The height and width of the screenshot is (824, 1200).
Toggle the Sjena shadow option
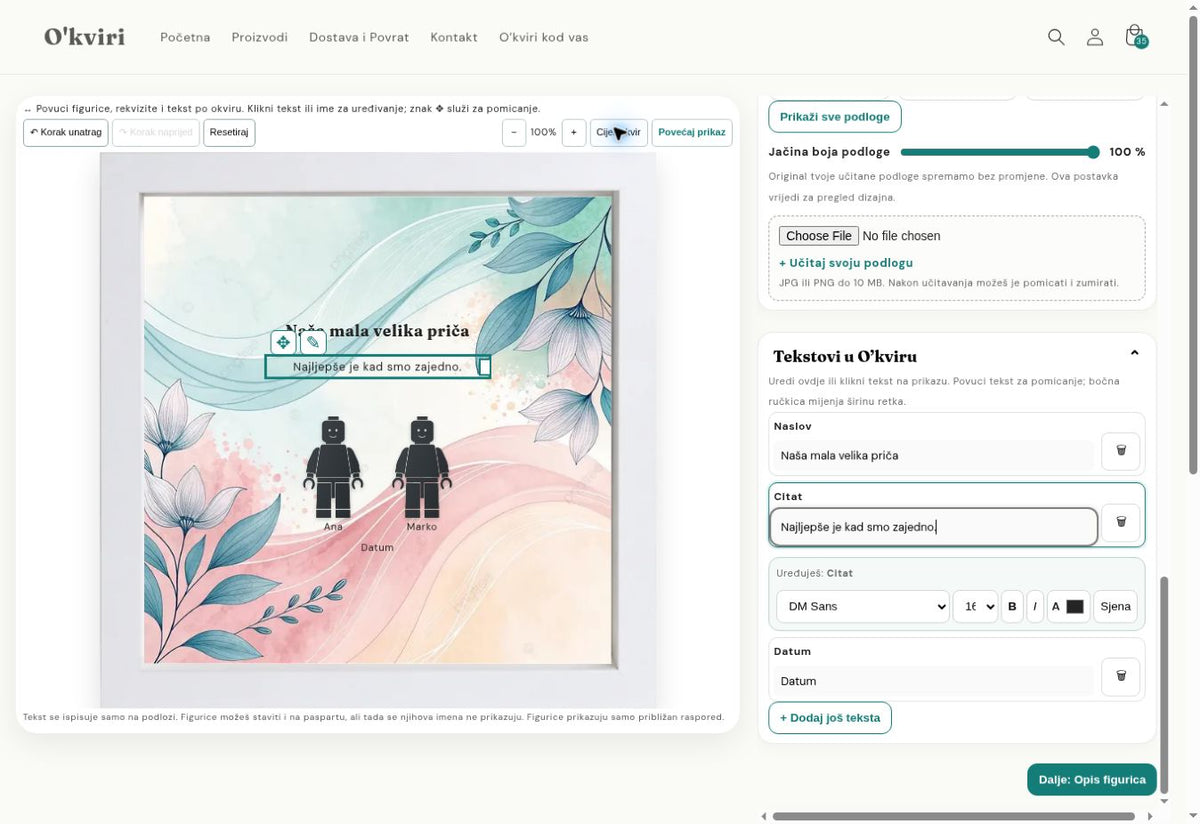coord(1115,606)
